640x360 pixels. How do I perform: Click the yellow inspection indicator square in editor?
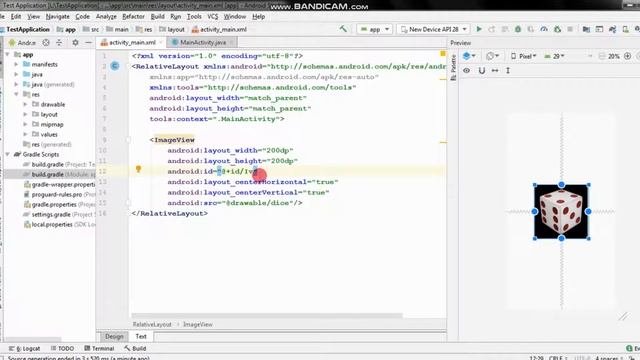[443, 53]
